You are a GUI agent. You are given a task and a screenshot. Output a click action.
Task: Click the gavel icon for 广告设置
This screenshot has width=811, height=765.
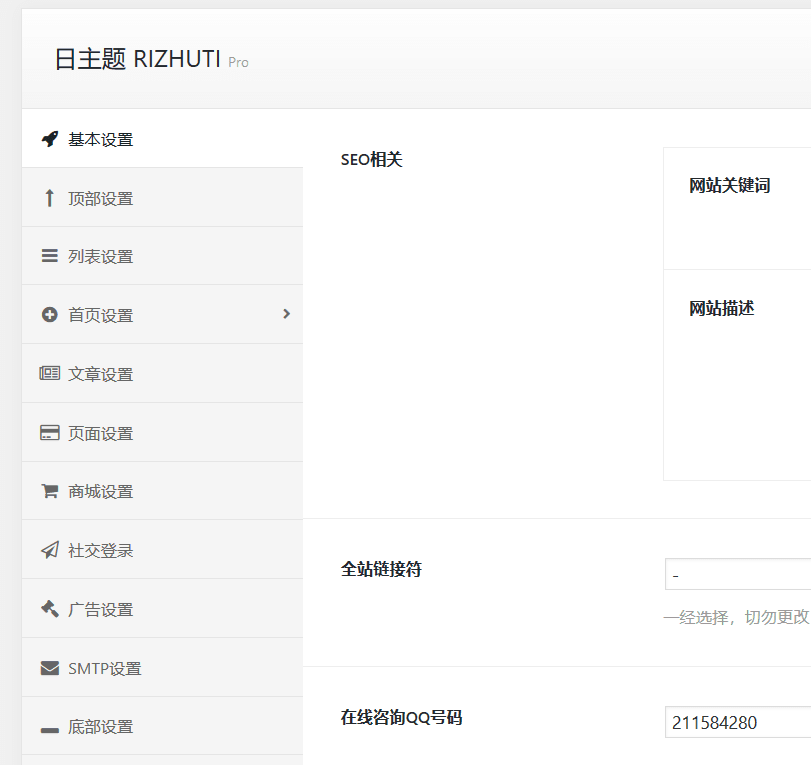(x=49, y=609)
